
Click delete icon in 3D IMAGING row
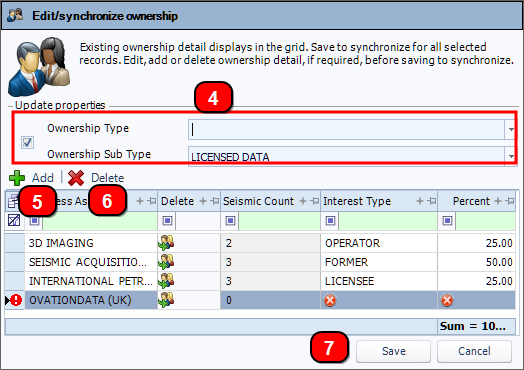click(166, 243)
